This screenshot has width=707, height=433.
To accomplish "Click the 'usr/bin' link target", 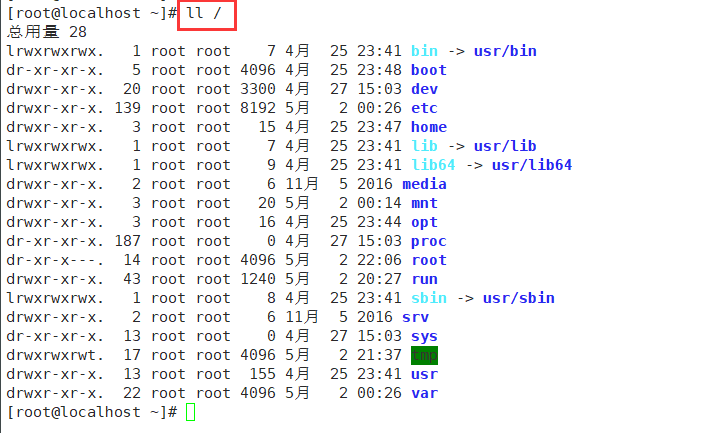I will [505, 51].
